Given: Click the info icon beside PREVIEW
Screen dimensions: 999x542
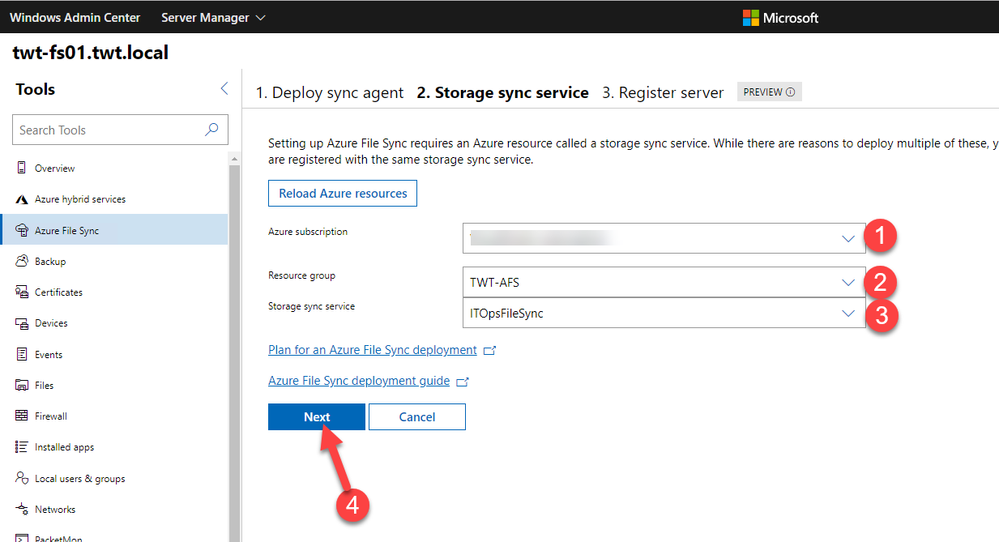Looking at the screenshot, I should (x=790, y=92).
